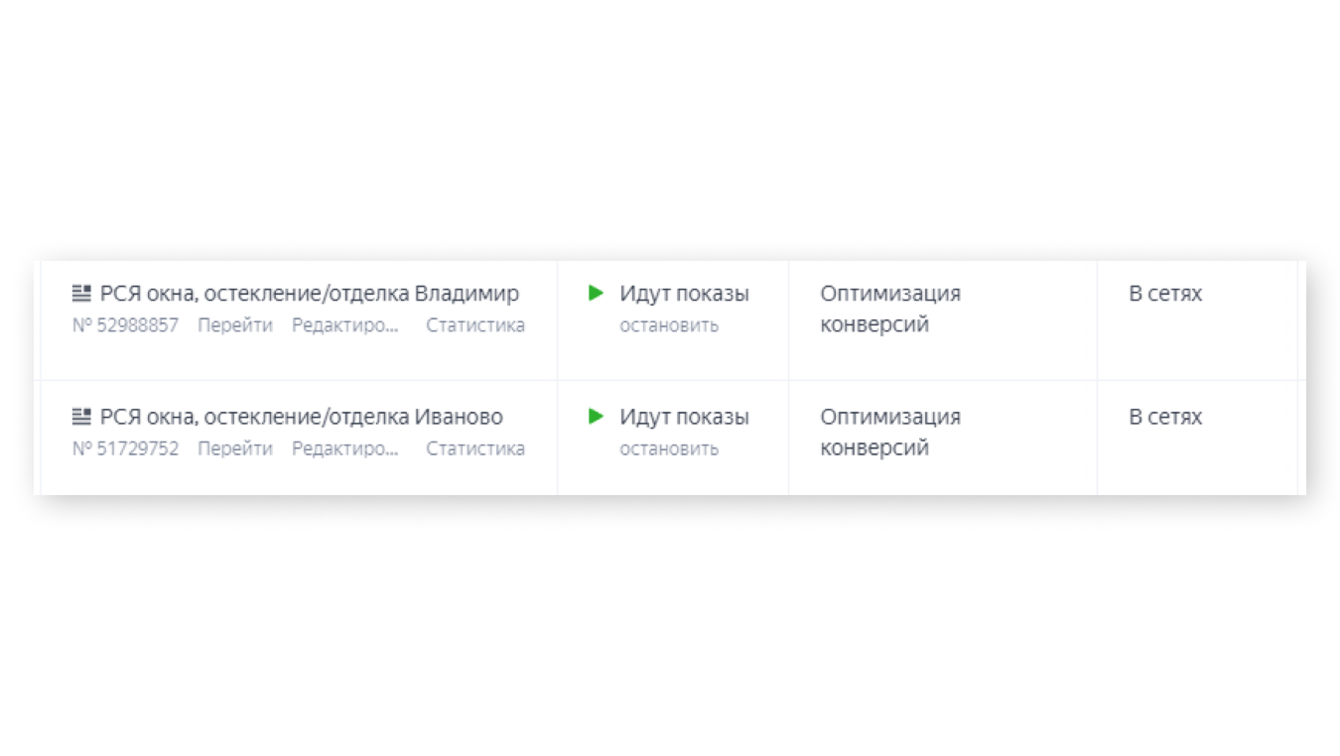
Task: Click campaign number № 52988857
Action: click(126, 325)
